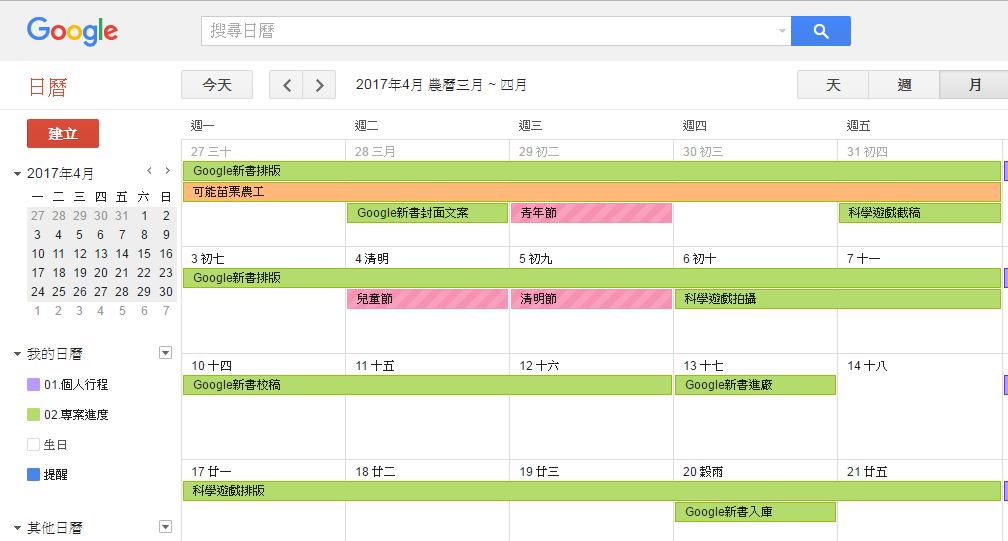Viewport: 1008px width, 541px height.
Task: Switch to 天 (day) view
Action: click(x=833, y=85)
